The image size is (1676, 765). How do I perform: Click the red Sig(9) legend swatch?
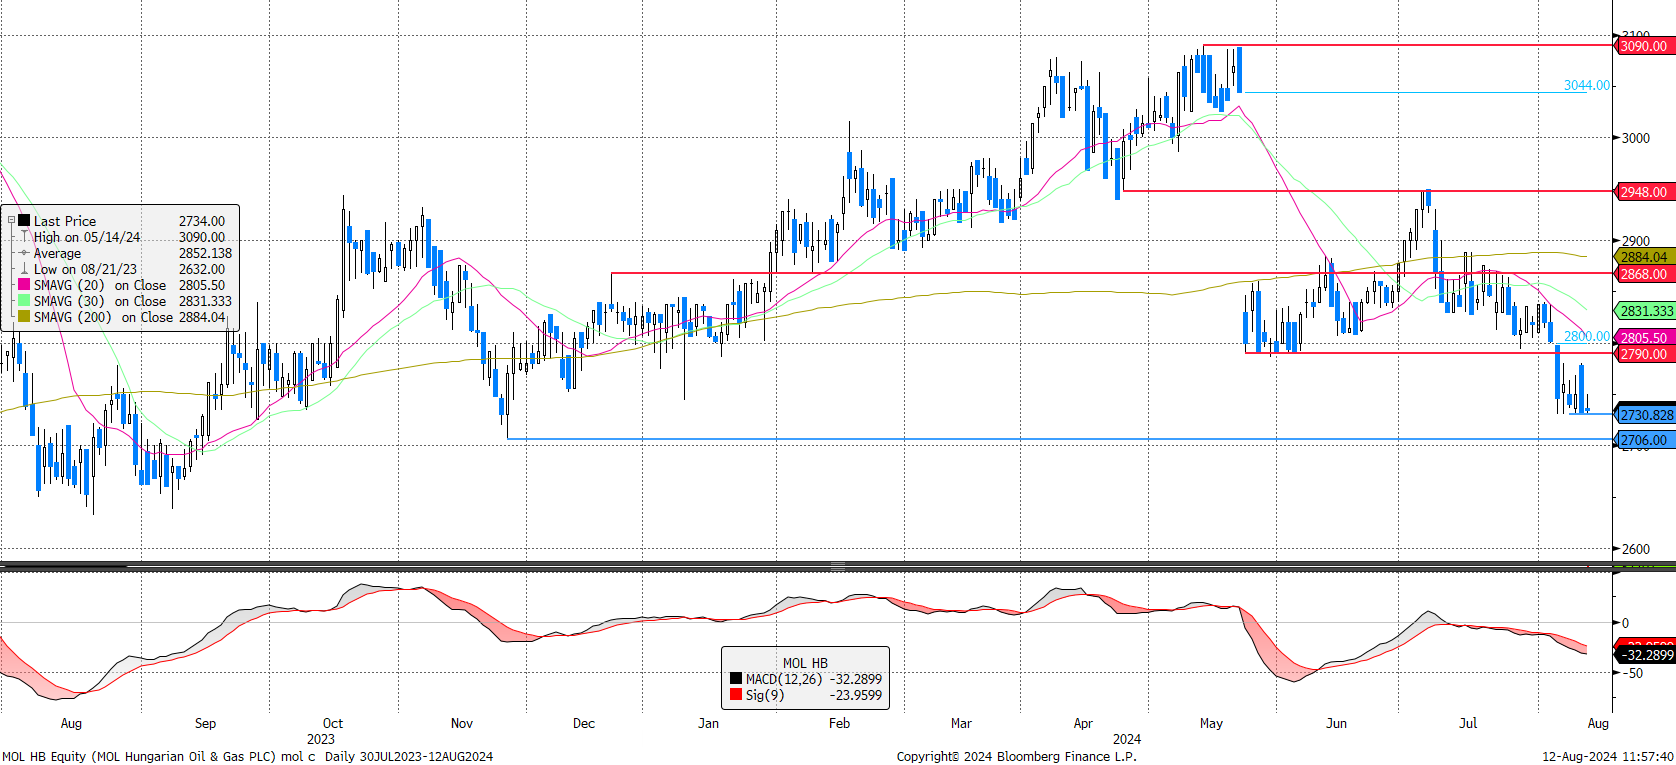(736, 695)
